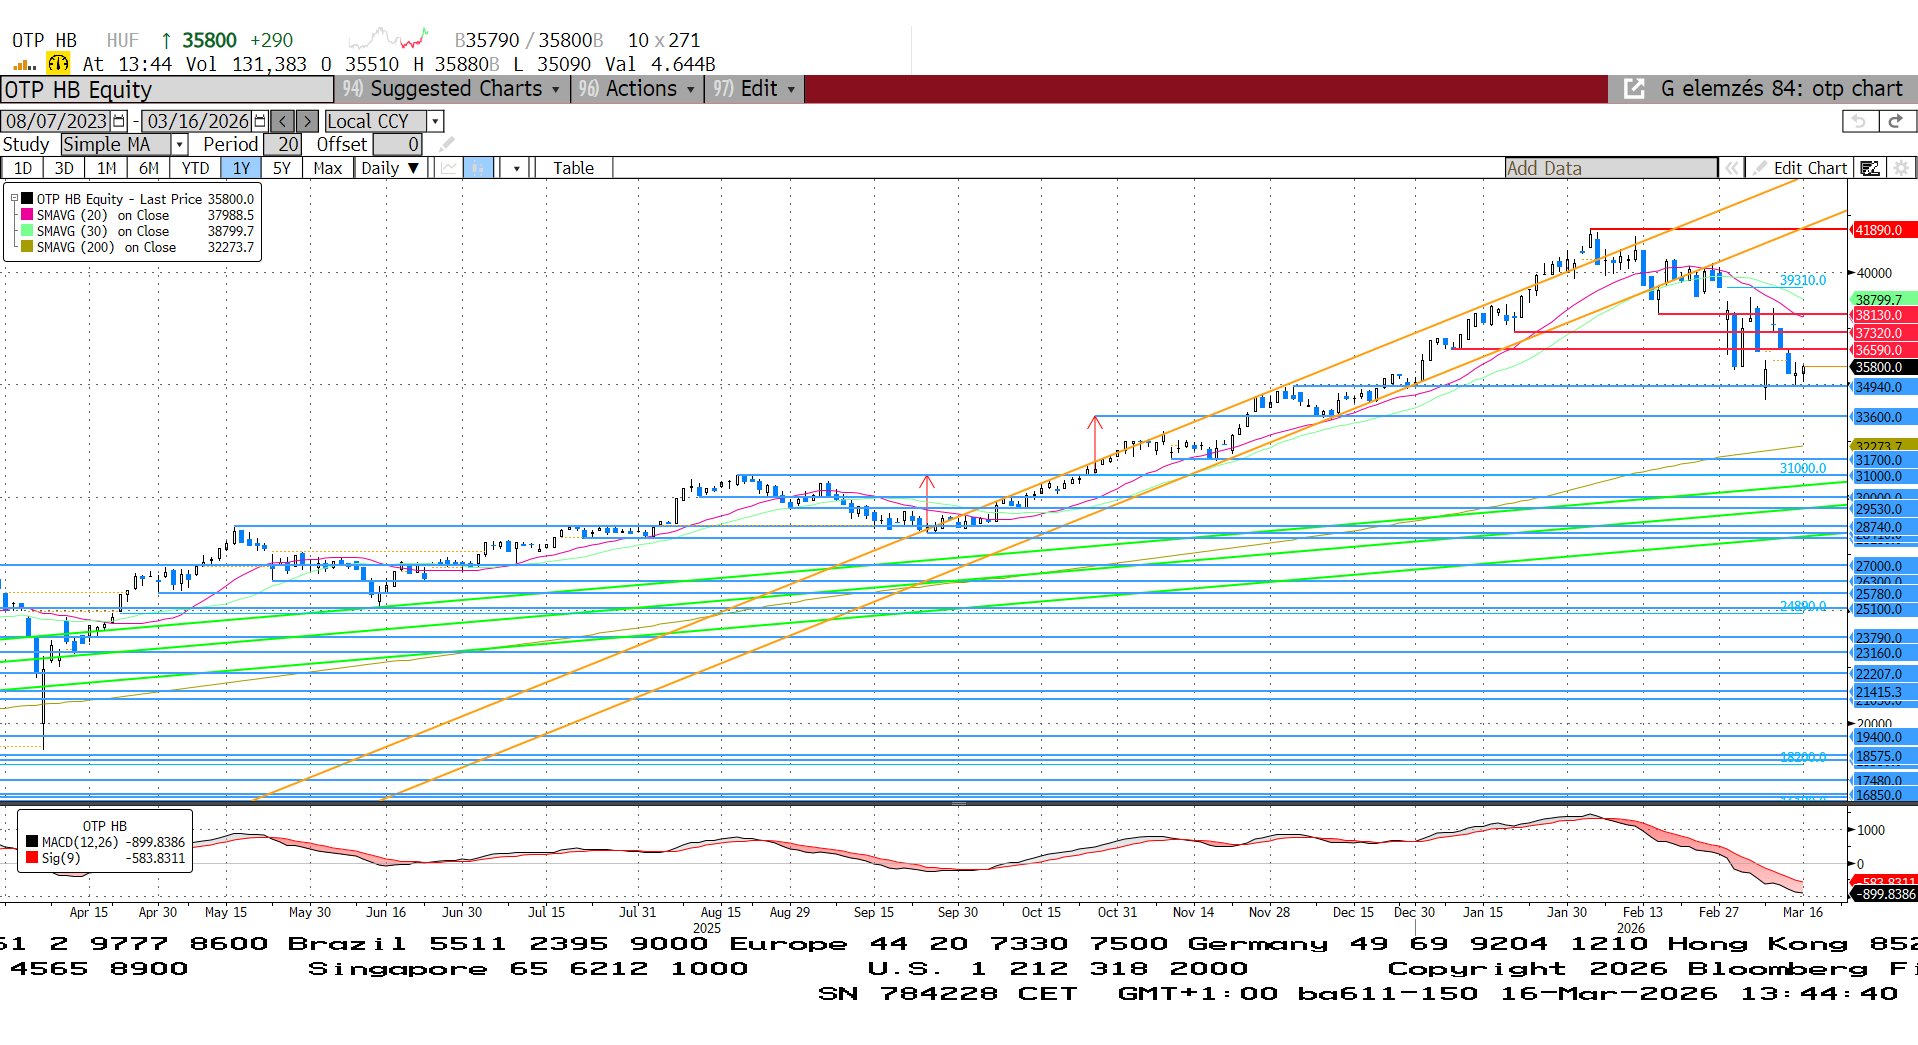Click the yellow gauge icon beside the time
The height and width of the screenshot is (1045, 1918).
59,64
